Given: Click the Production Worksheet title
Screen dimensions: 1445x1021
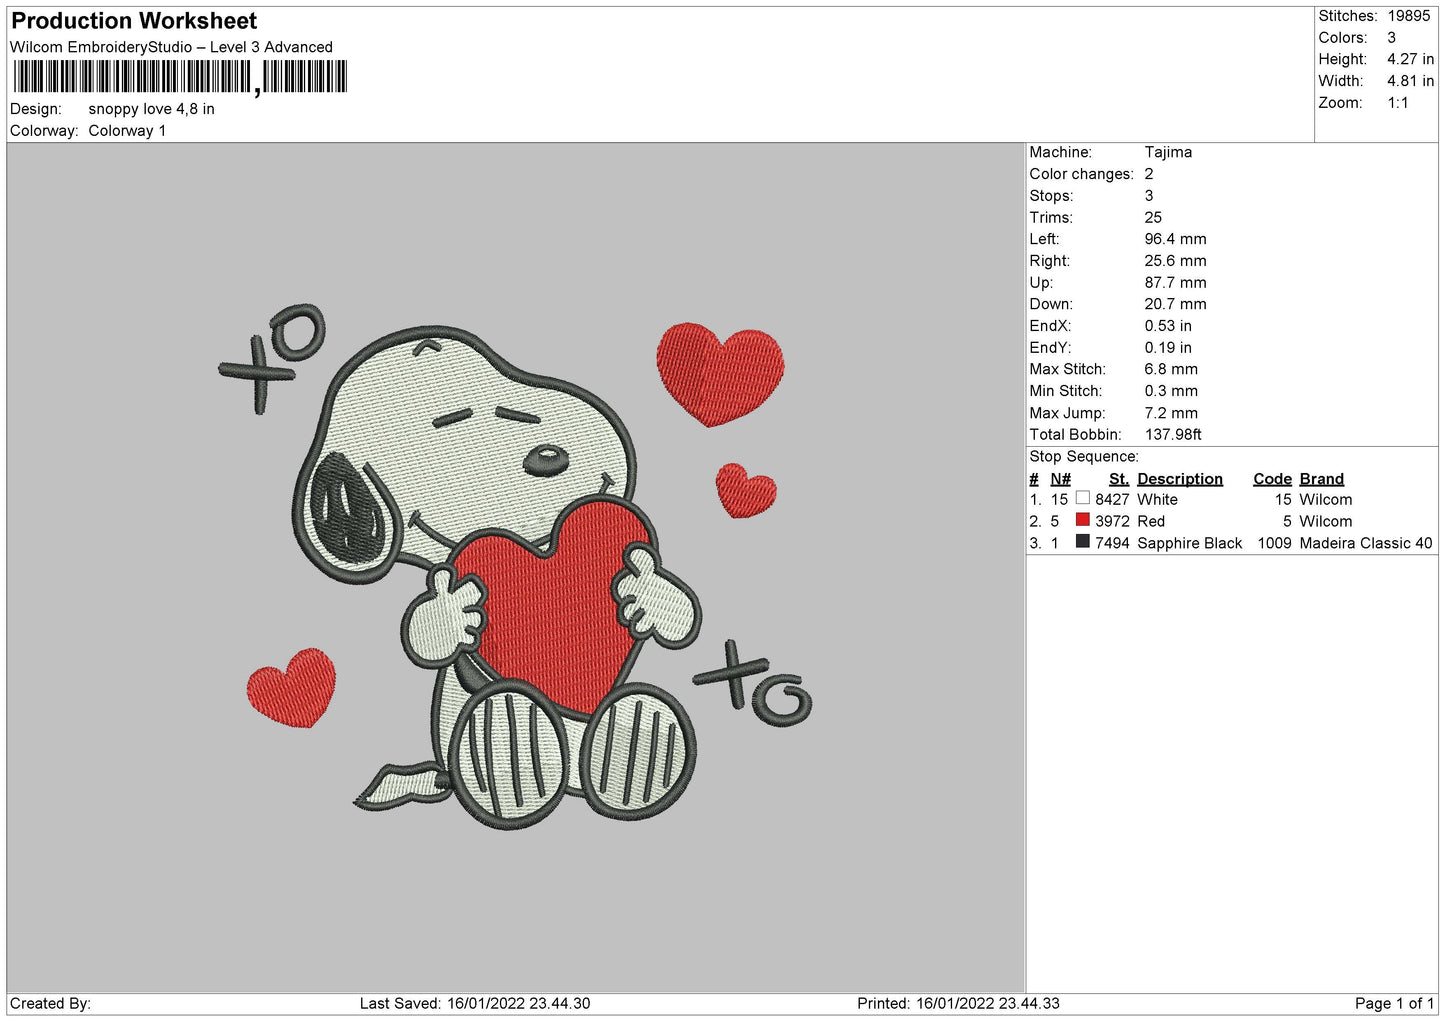Looking at the screenshot, I should pos(134,21).
